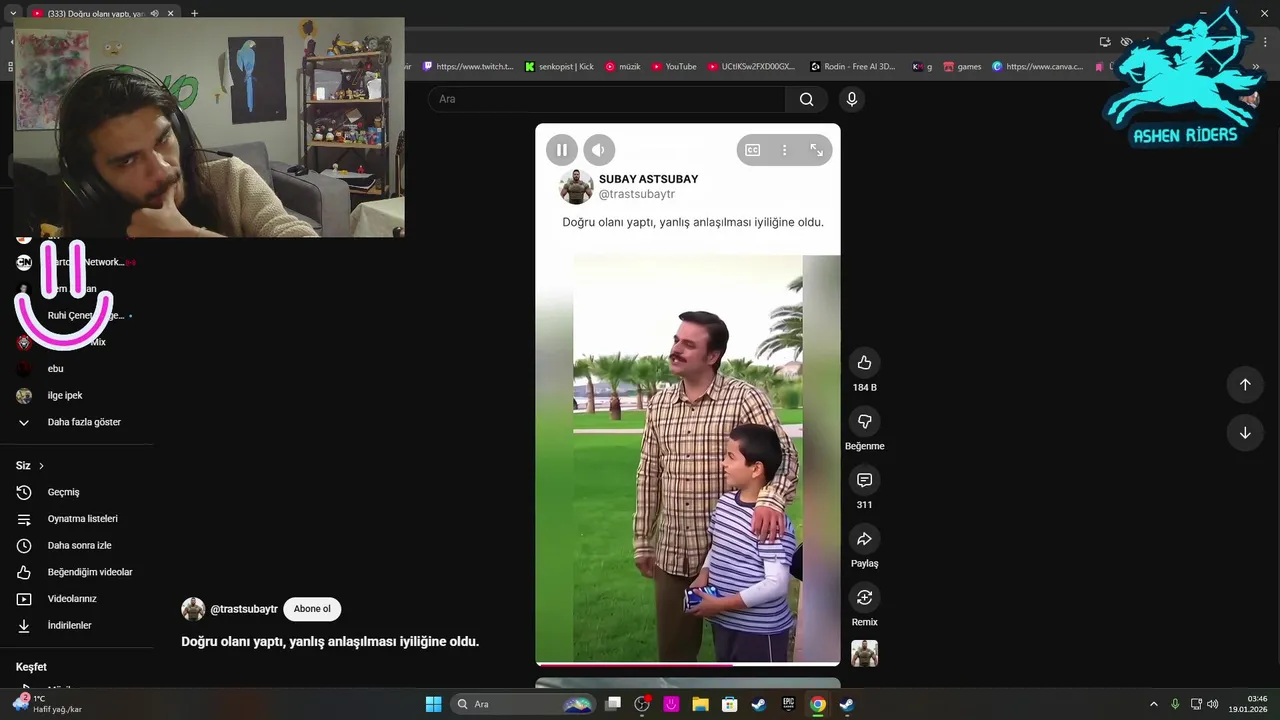Enter fullscreen on the Shorts player
Viewport: 1280px width, 720px height.
click(x=816, y=150)
